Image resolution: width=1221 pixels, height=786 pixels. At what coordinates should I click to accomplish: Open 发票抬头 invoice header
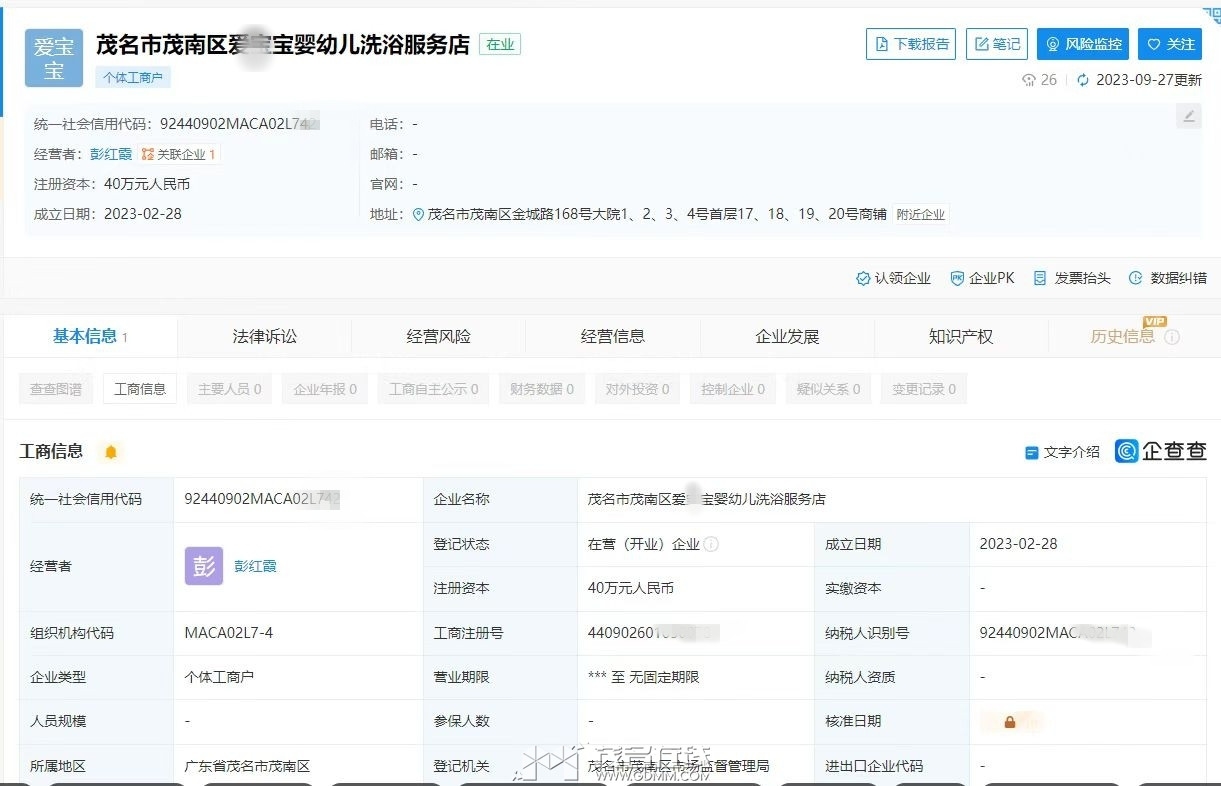(x=1072, y=278)
